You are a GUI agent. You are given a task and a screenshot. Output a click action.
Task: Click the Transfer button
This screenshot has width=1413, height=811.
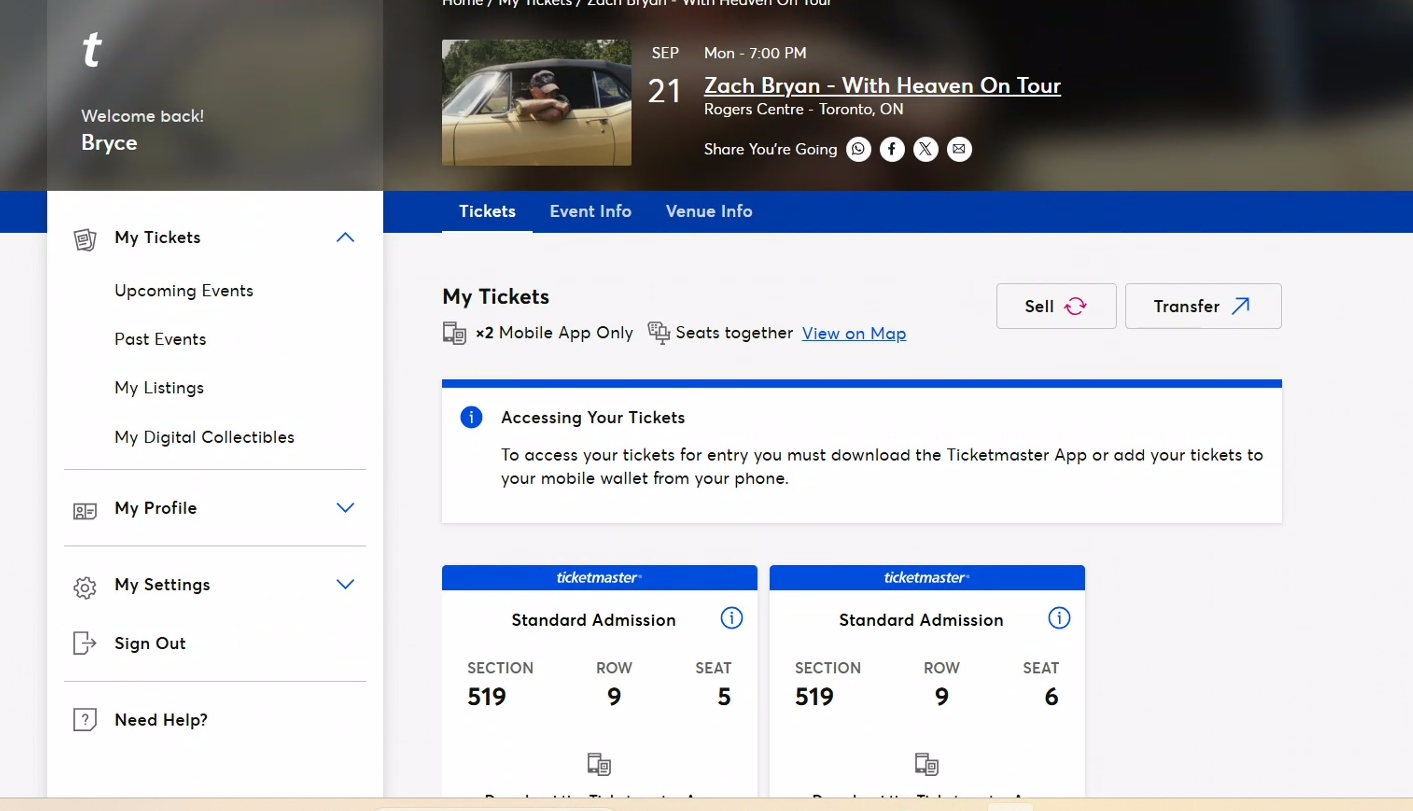pyautogui.click(x=1203, y=306)
